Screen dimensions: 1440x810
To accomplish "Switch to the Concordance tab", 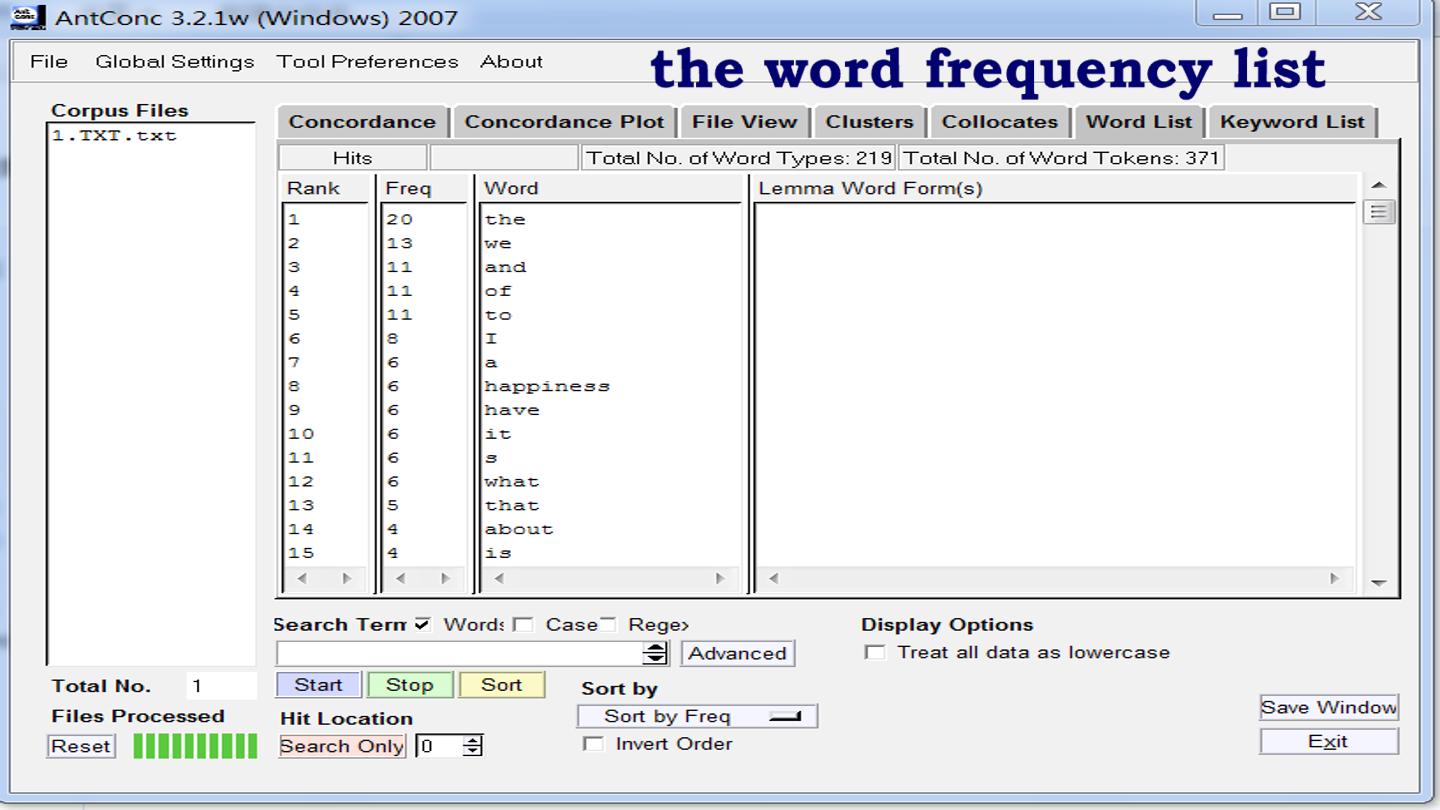I will point(362,122).
